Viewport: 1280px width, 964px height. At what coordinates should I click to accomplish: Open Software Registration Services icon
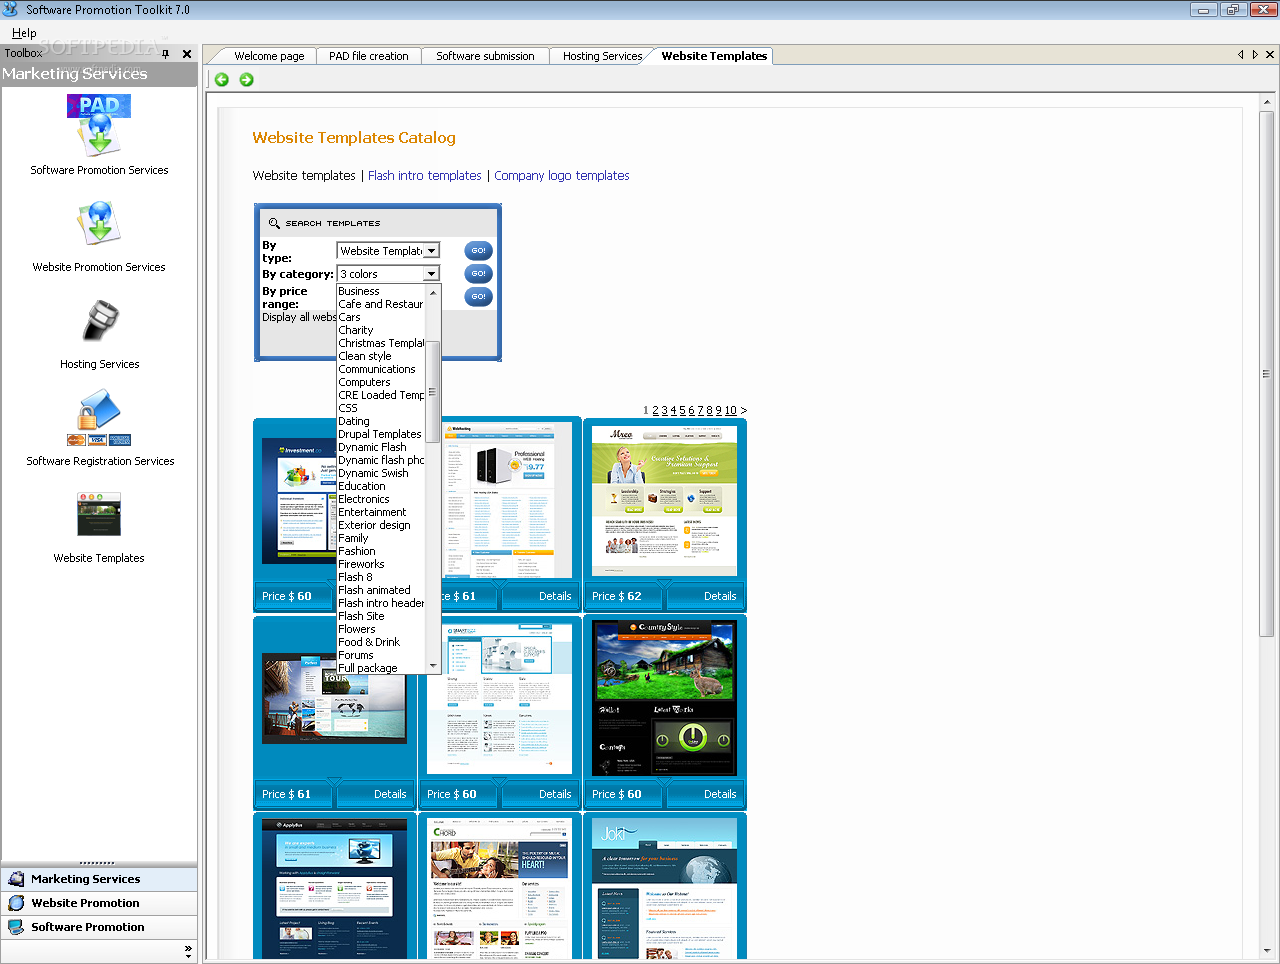[x=99, y=418]
